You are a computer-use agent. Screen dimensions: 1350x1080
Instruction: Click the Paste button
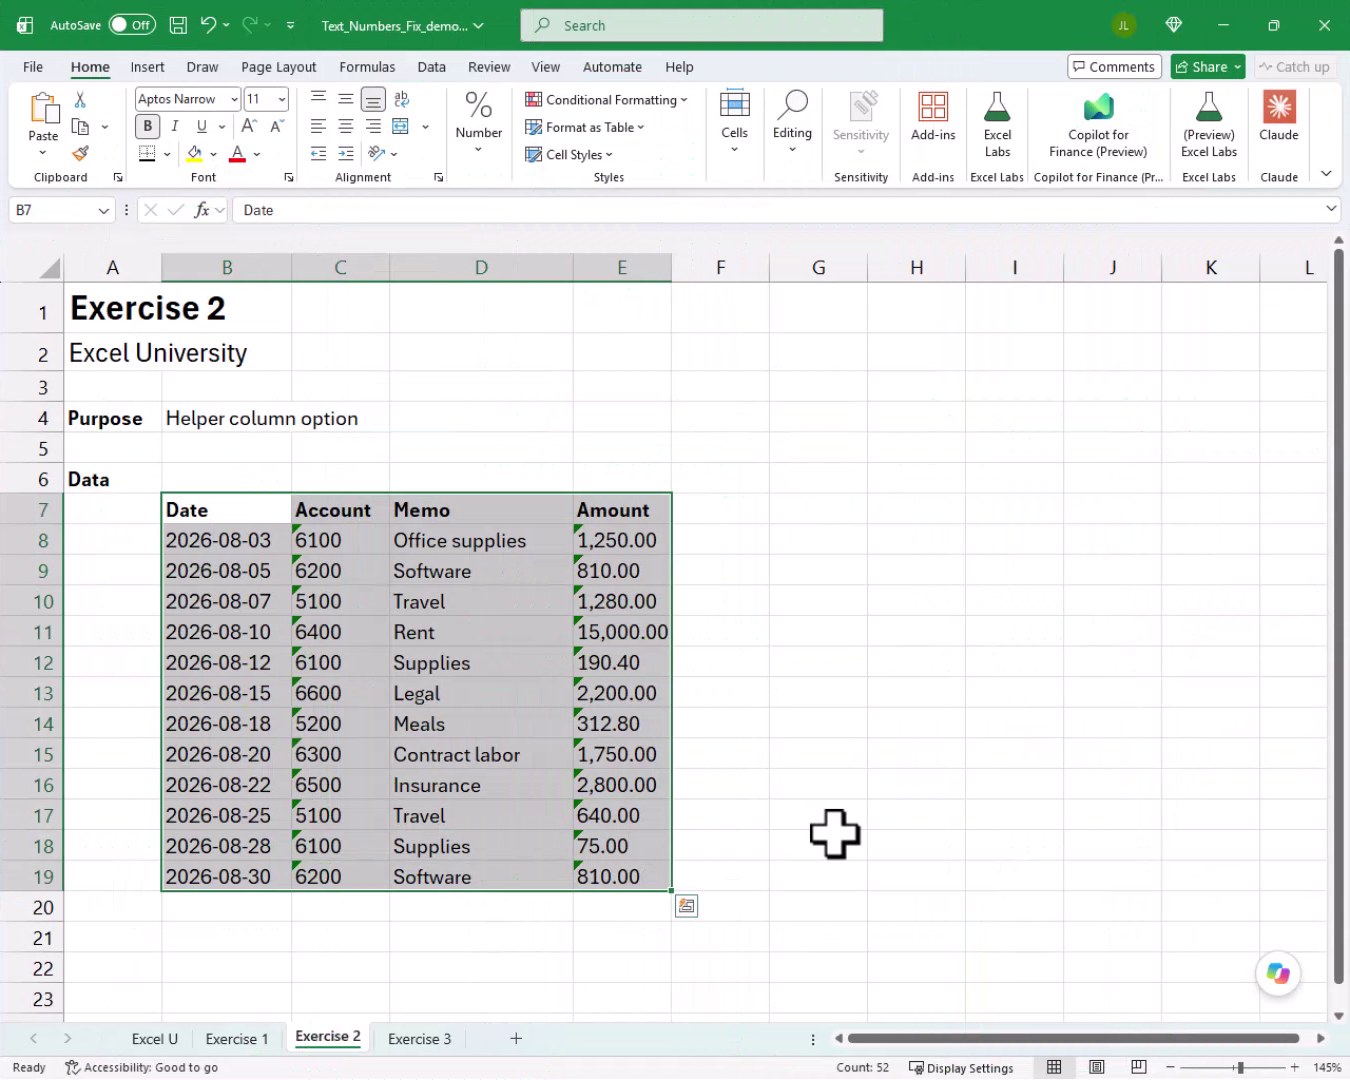43,124
